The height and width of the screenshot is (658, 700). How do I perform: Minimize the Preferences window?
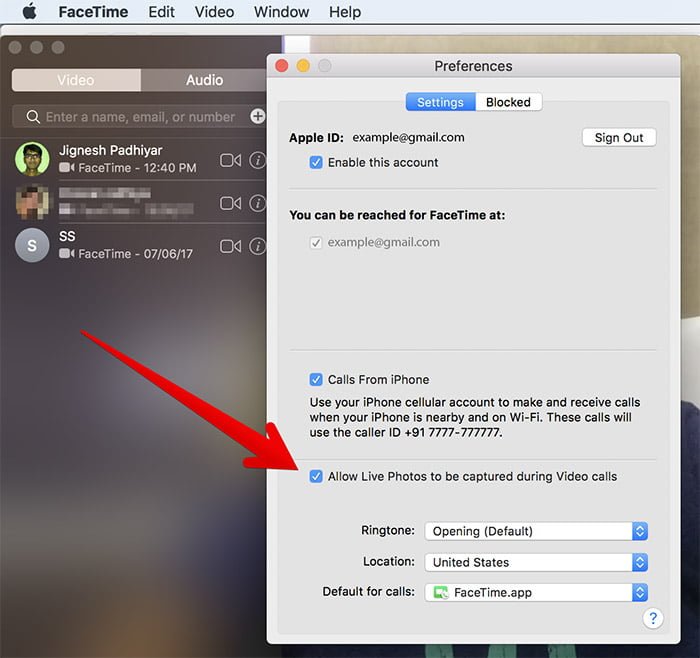pos(303,66)
